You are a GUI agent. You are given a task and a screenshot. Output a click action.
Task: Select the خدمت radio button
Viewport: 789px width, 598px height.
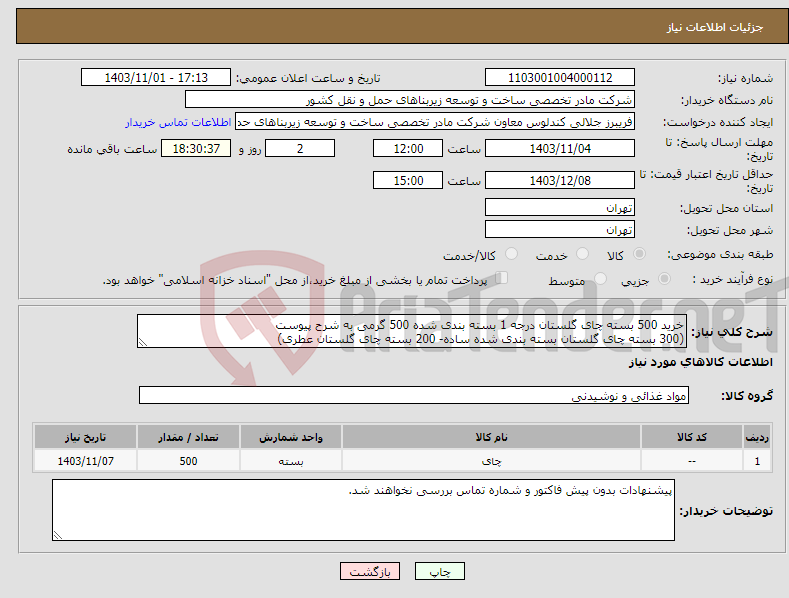tap(582, 254)
